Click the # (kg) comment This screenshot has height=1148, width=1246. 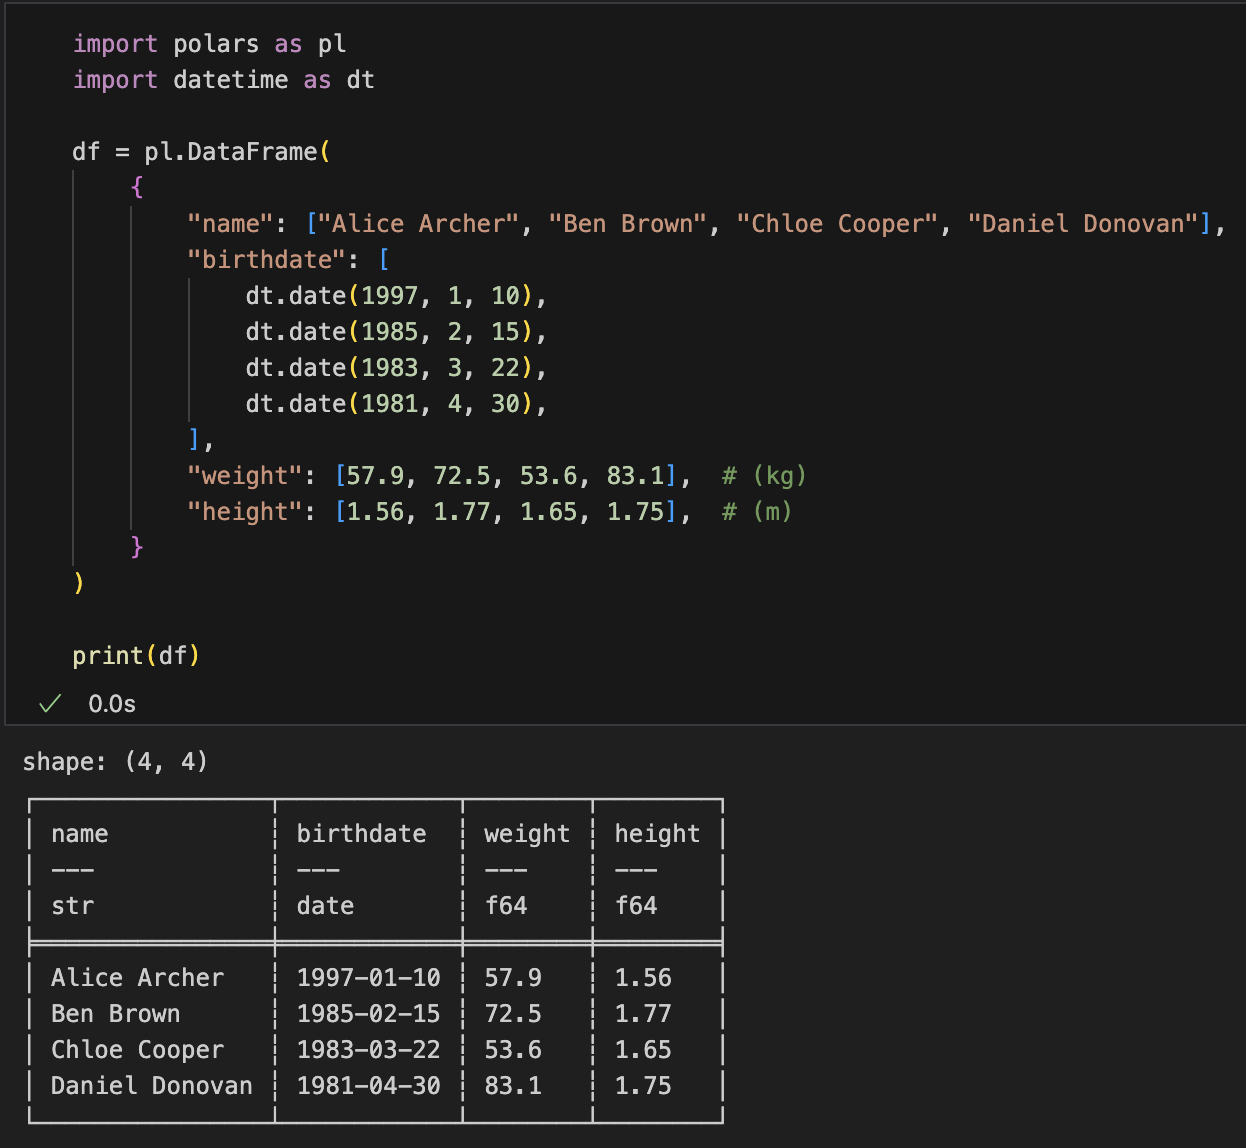tap(764, 476)
